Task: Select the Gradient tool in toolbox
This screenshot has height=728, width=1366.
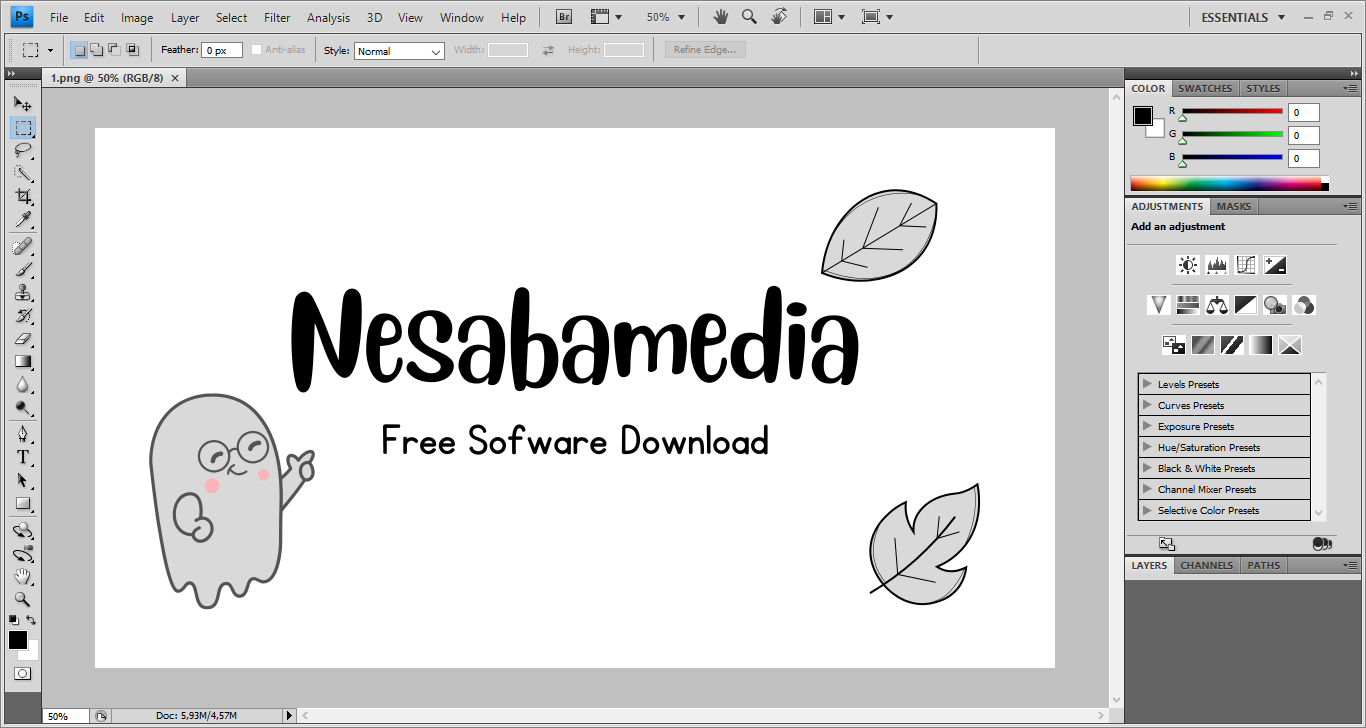Action: [22, 362]
